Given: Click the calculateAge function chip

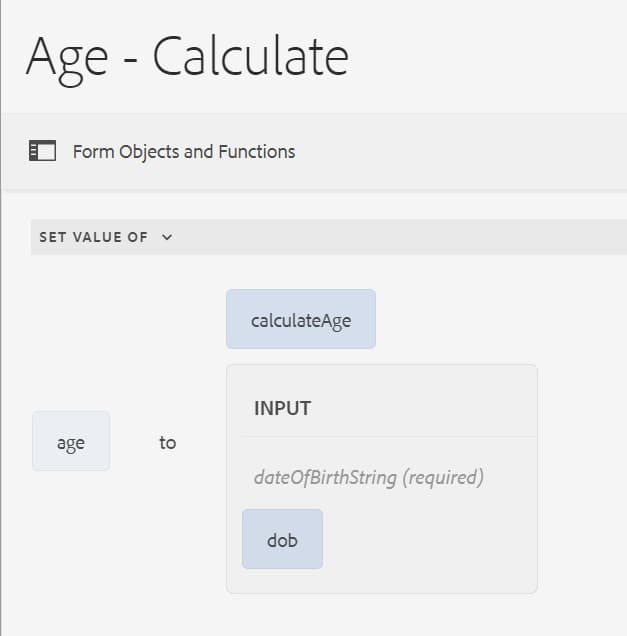Looking at the screenshot, I should (x=300, y=319).
